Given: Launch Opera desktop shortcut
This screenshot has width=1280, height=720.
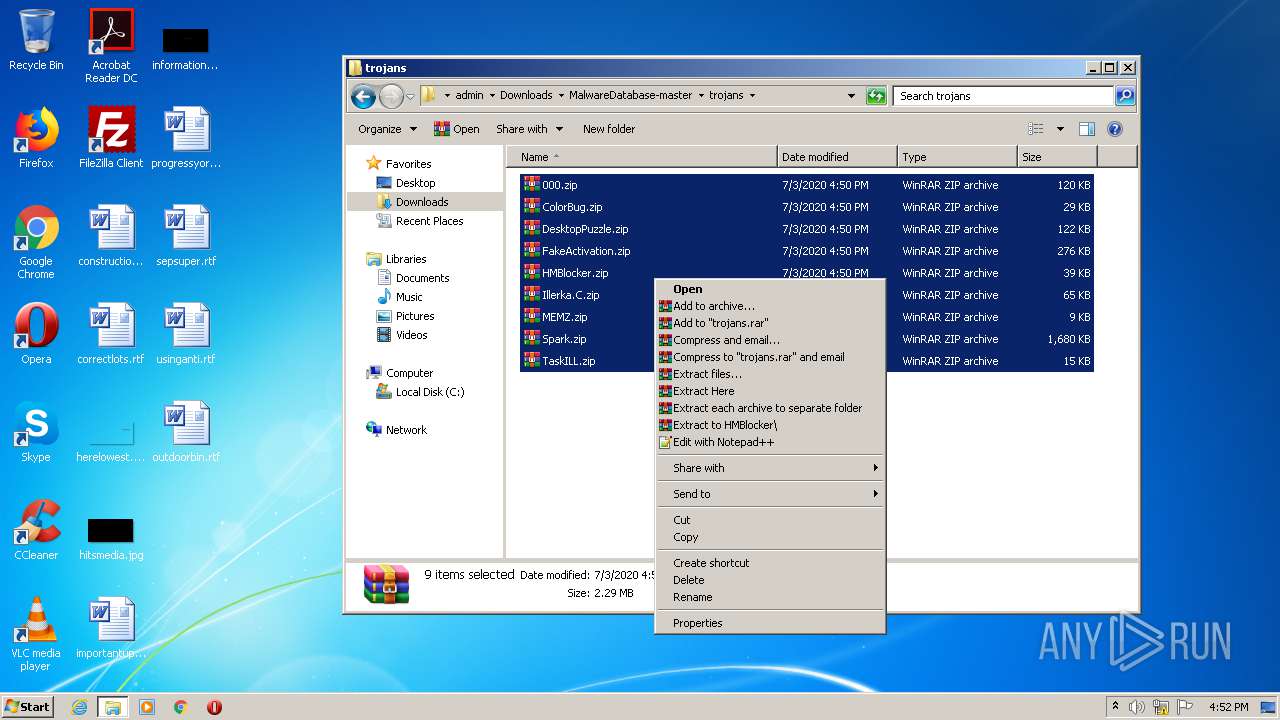Looking at the screenshot, I should click(36, 334).
